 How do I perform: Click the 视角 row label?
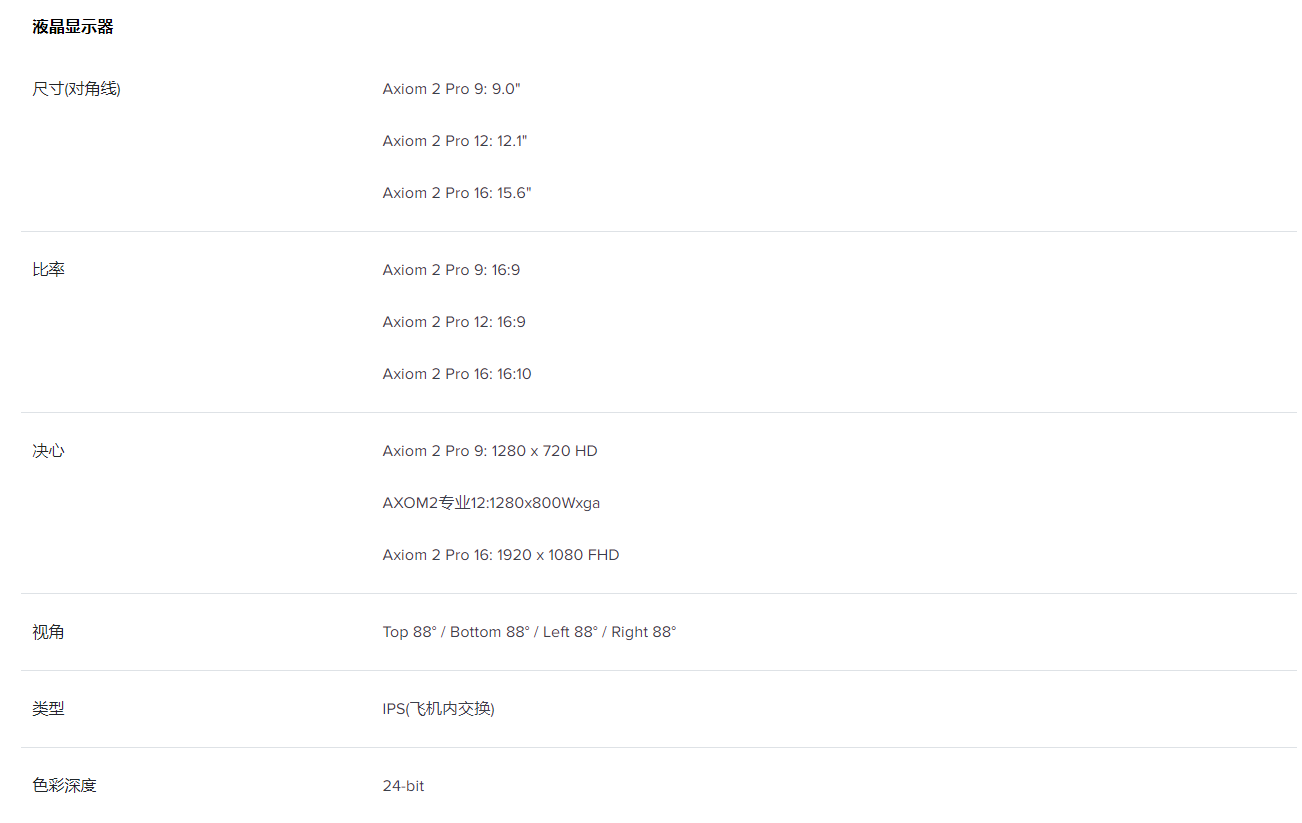pyautogui.click(x=48, y=632)
